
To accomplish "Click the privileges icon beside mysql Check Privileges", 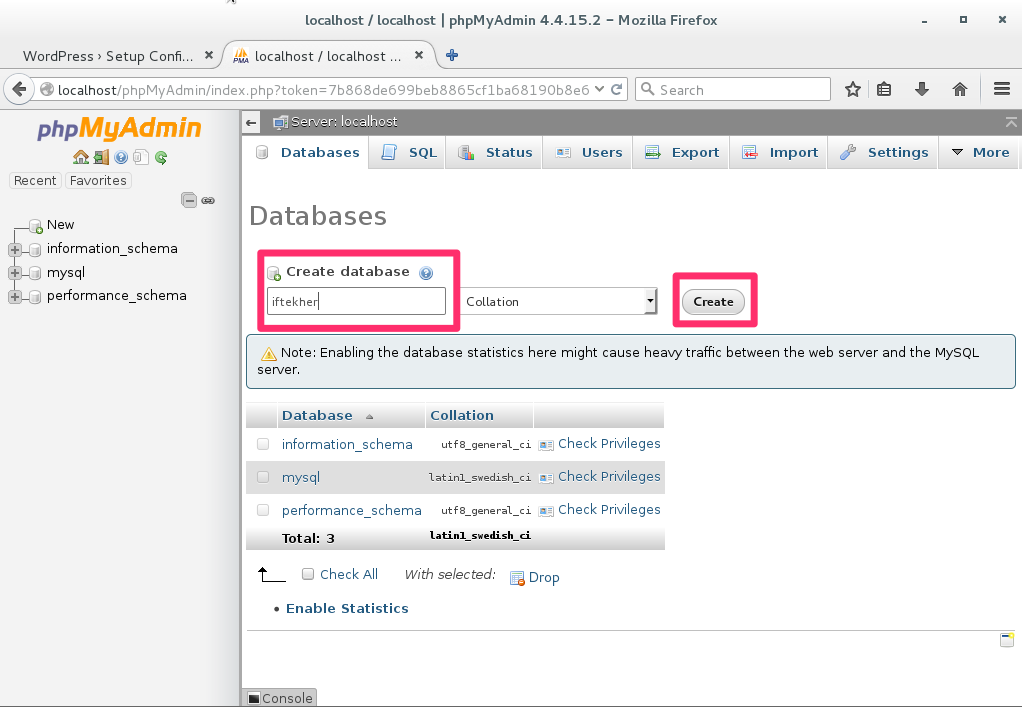I will click(546, 478).
